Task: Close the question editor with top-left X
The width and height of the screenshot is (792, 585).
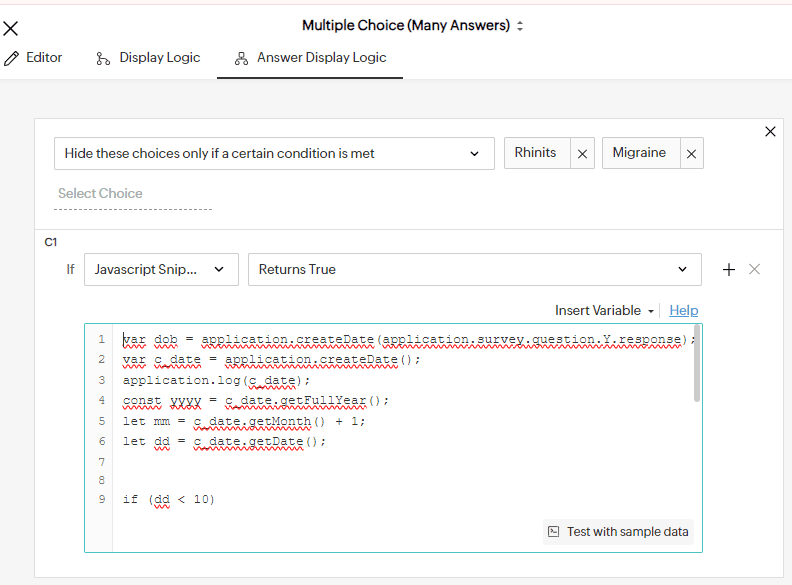Action: 11,28
